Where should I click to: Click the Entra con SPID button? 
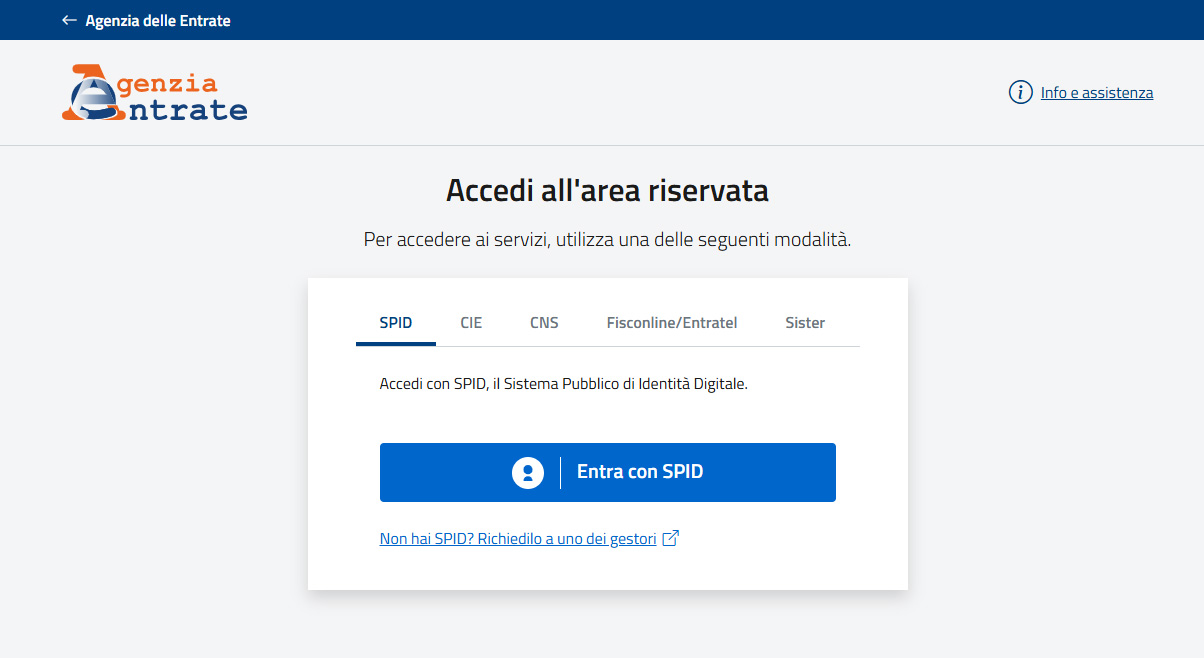[x=608, y=472]
